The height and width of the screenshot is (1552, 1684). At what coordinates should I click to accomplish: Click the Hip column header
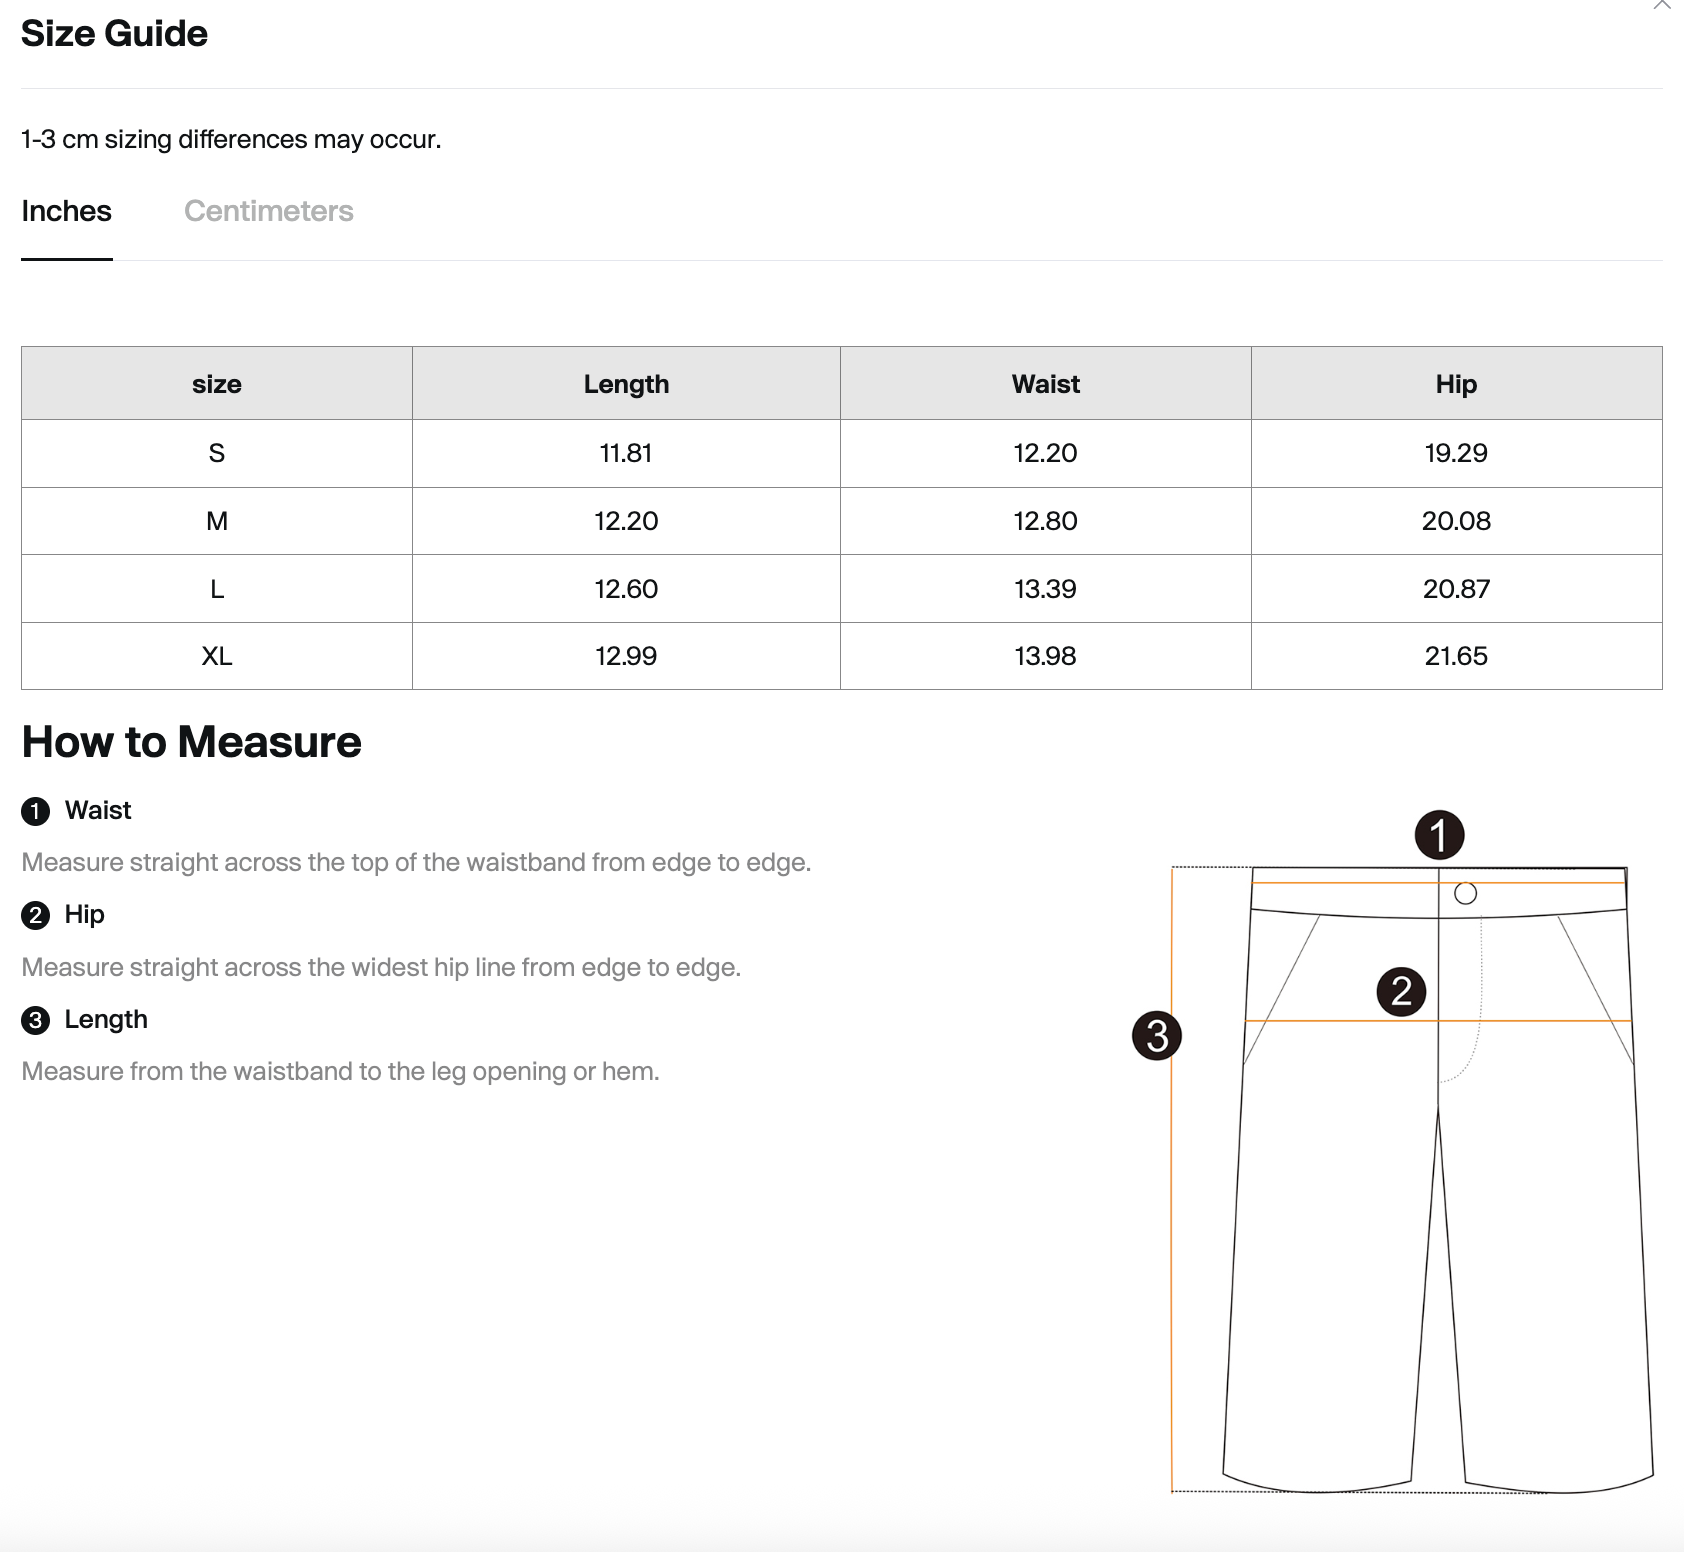point(1456,384)
